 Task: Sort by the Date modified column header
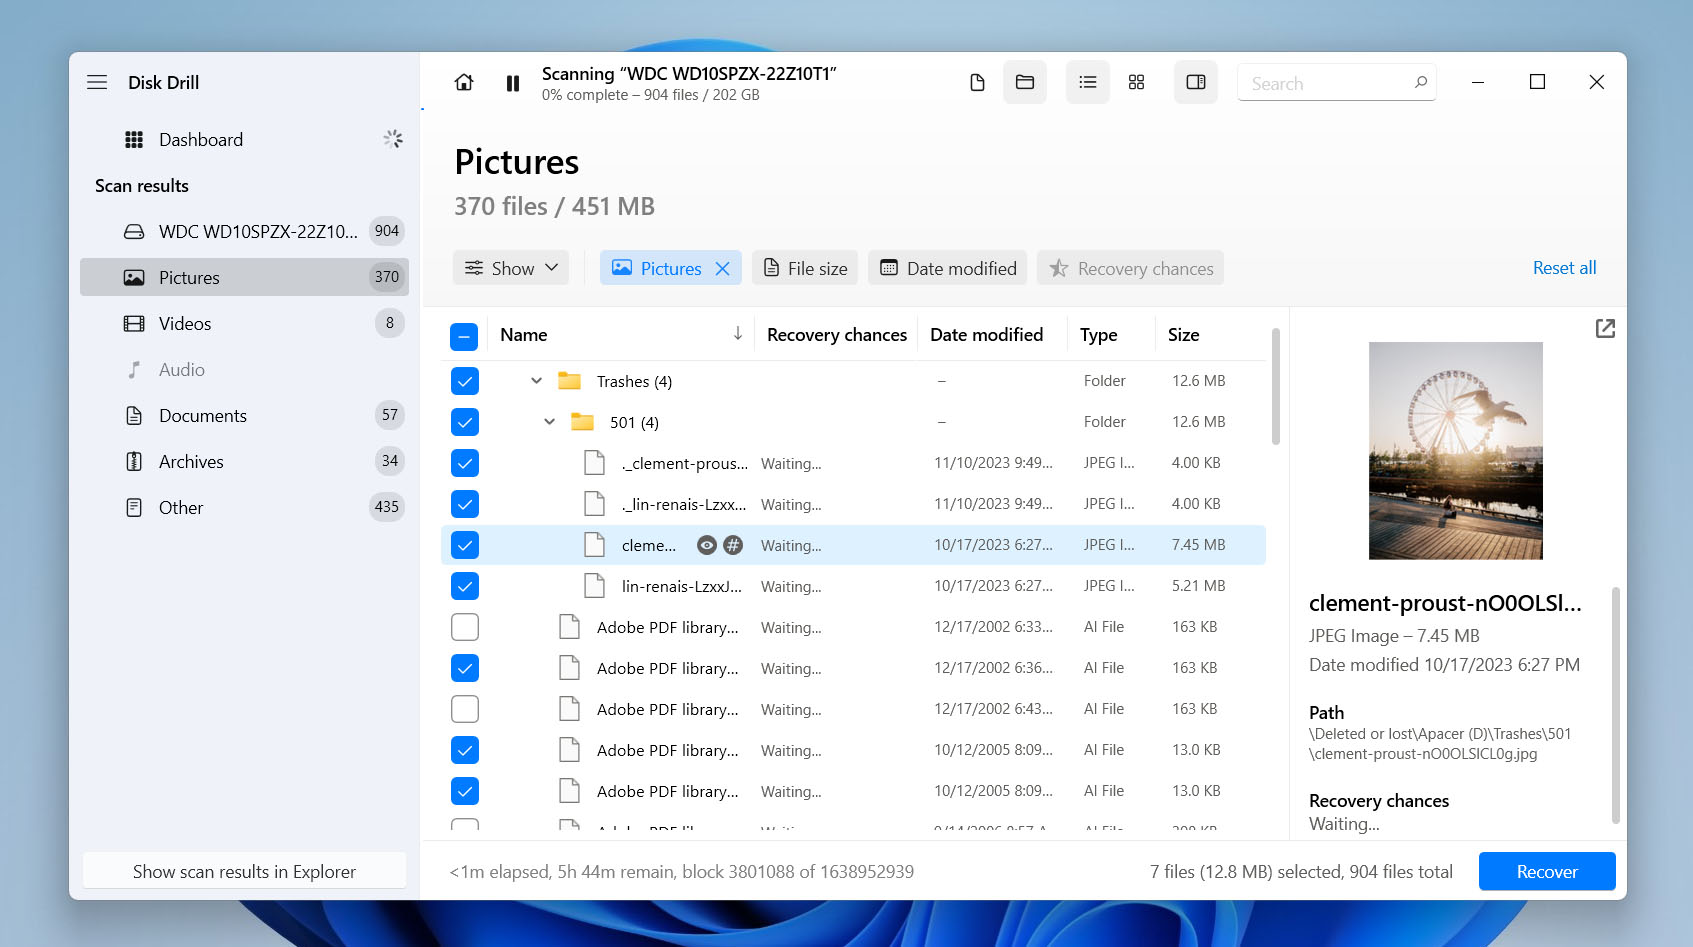[986, 335]
